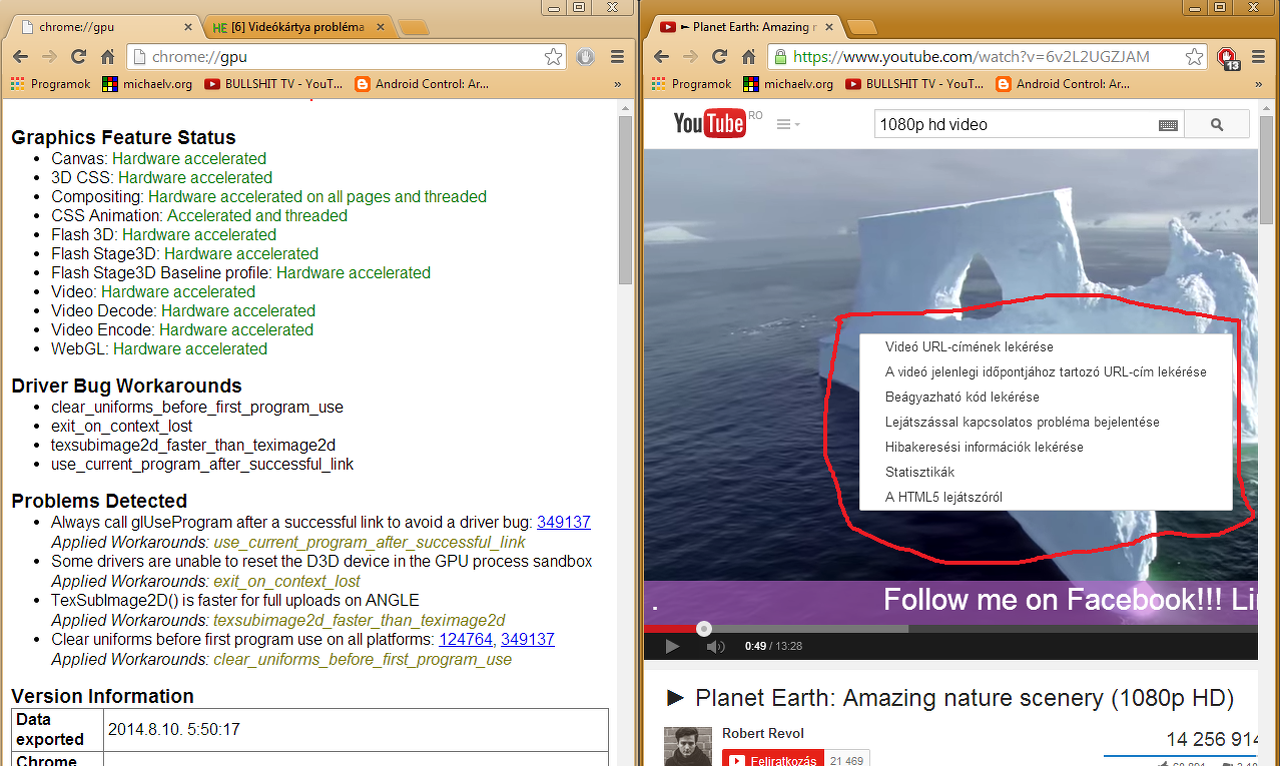Click the chrome://gpu address bar
Image resolution: width=1280 pixels, height=766 pixels.
click(346, 57)
